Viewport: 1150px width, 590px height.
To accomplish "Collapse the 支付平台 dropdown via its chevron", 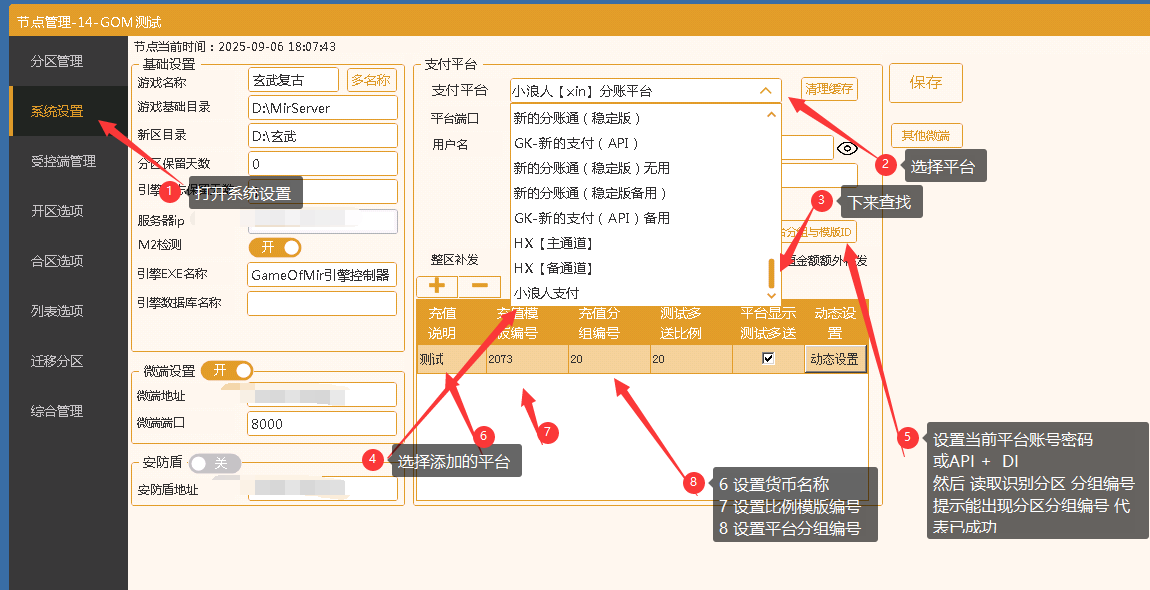I will (767, 89).
